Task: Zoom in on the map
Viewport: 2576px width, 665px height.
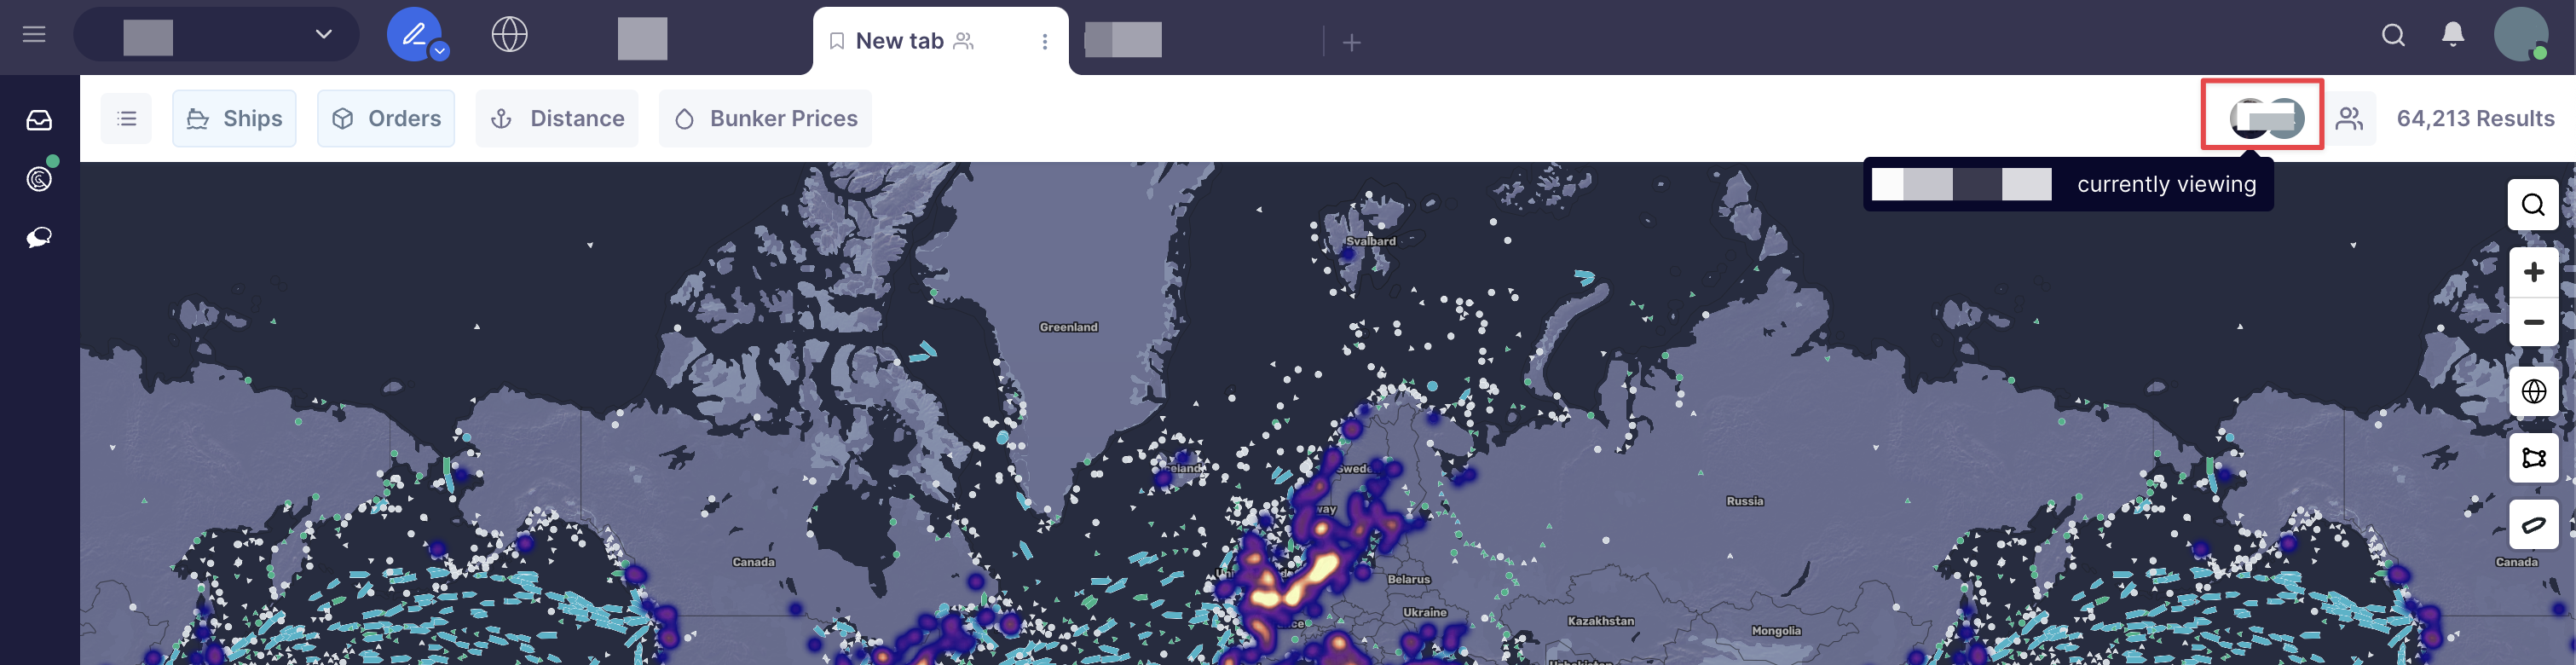Action: [2532, 272]
